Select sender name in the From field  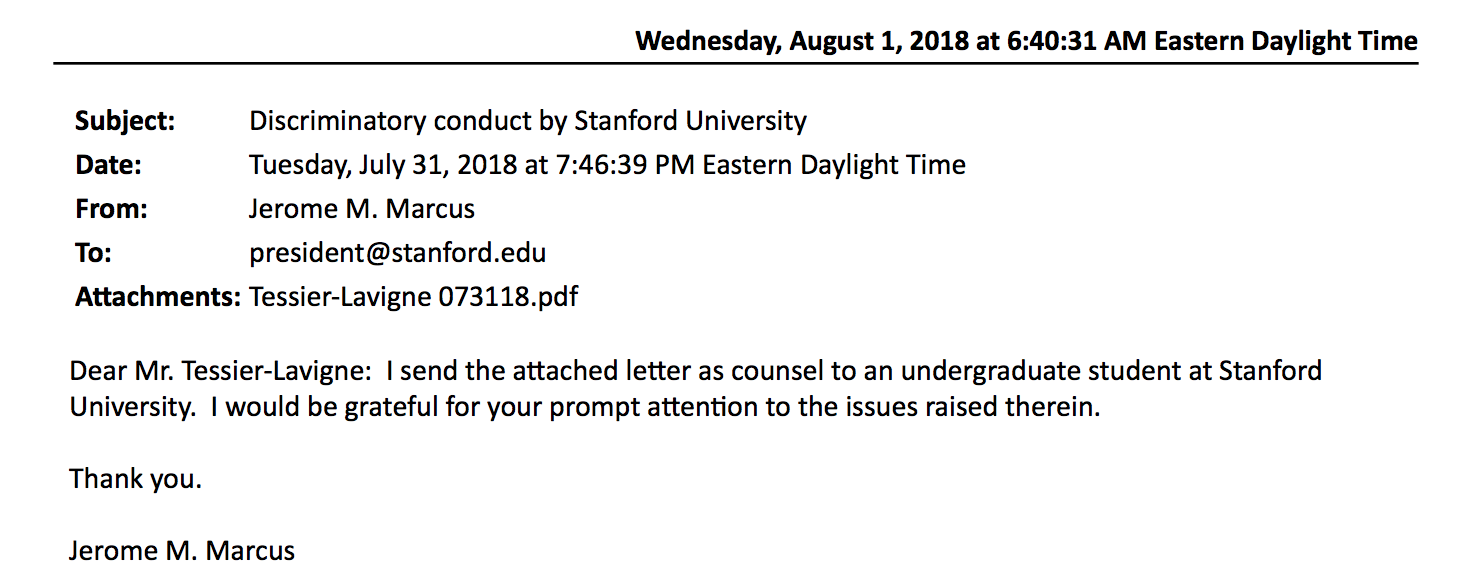pos(361,209)
